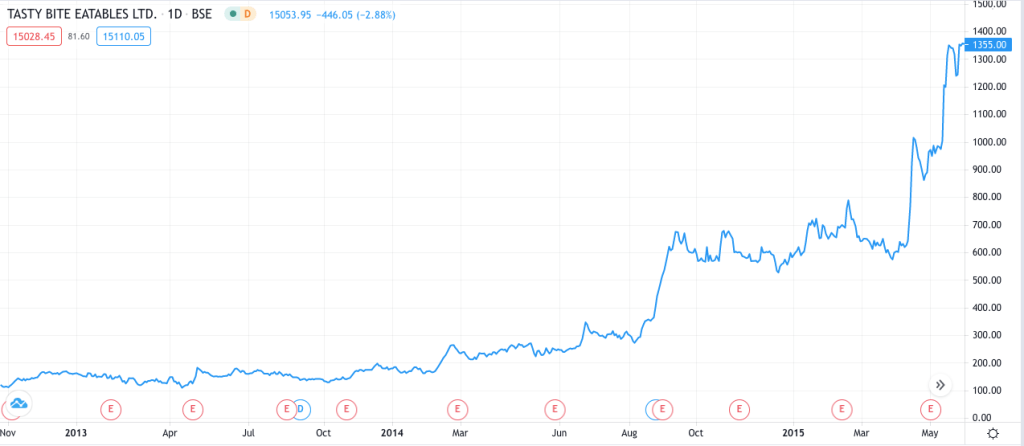Click the 2014 label on time axis
Screen dimensions: 1024x446
392,433
